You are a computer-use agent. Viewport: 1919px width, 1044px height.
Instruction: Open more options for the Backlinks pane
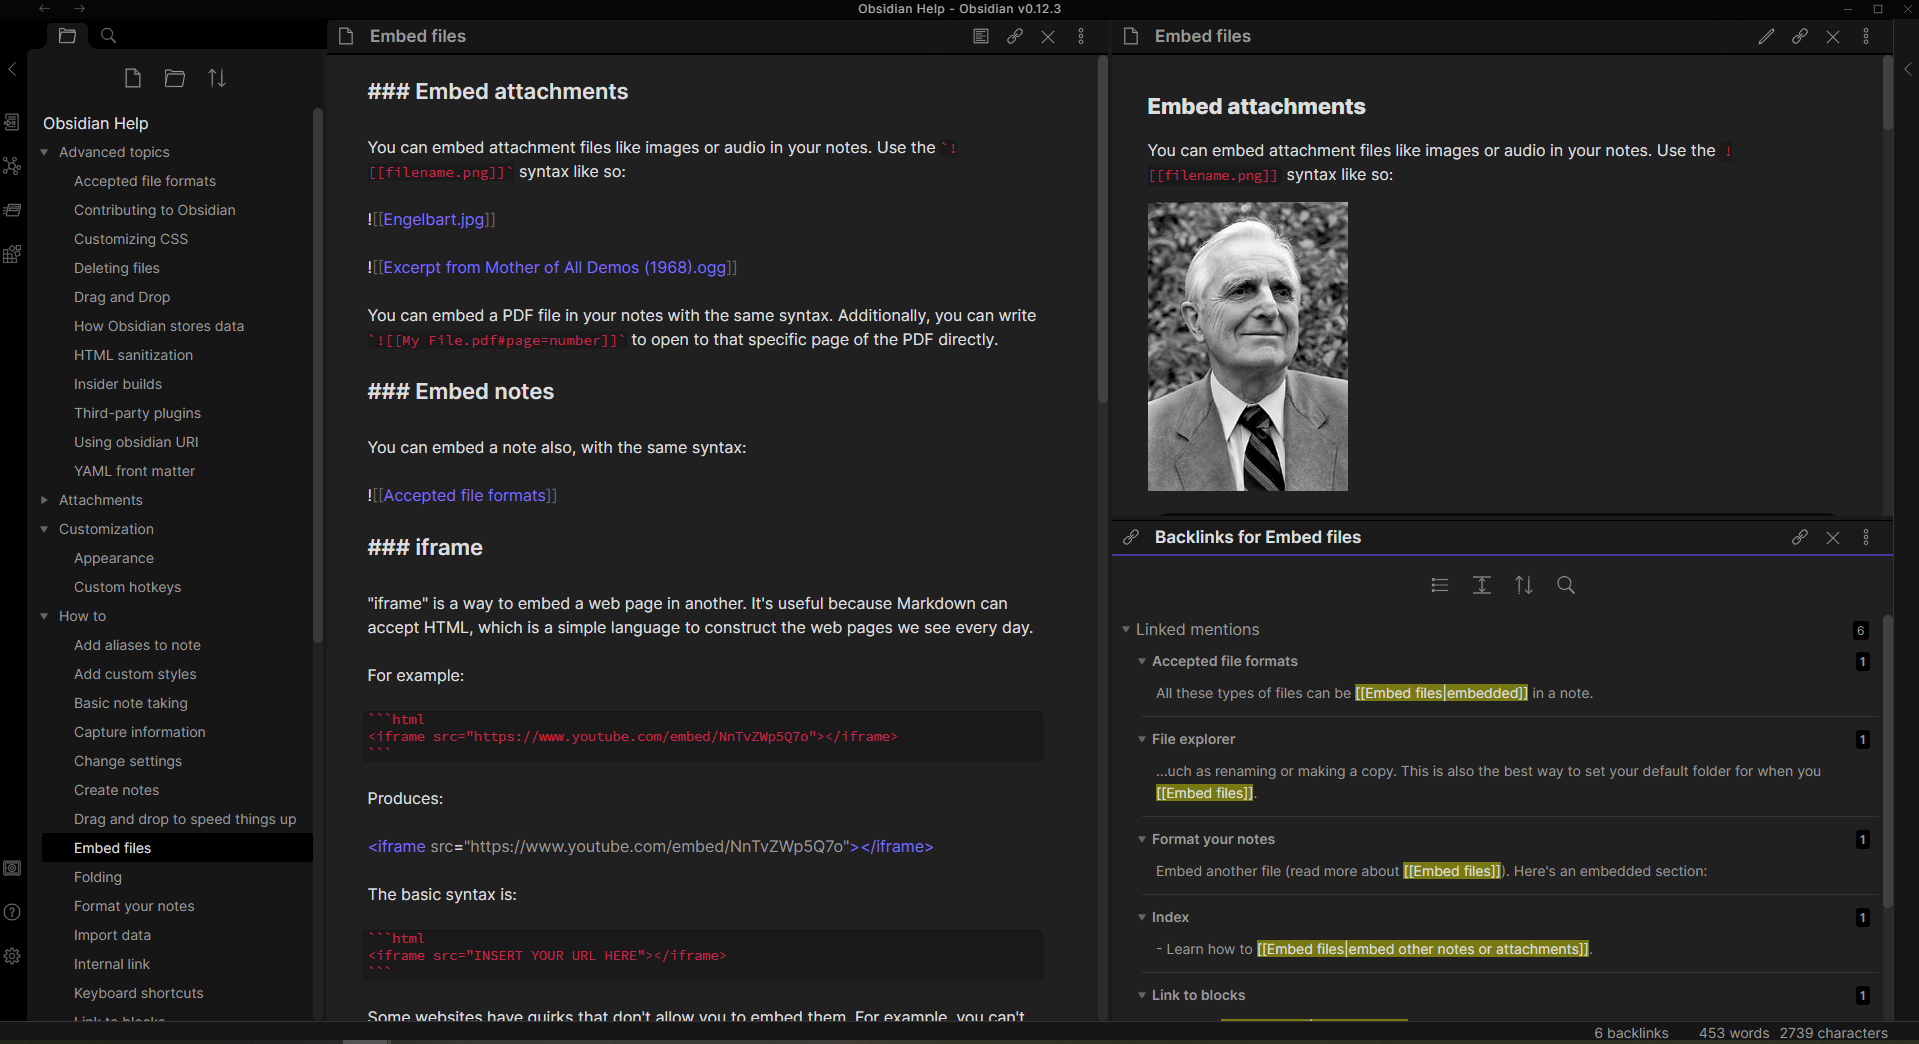pos(1866,537)
